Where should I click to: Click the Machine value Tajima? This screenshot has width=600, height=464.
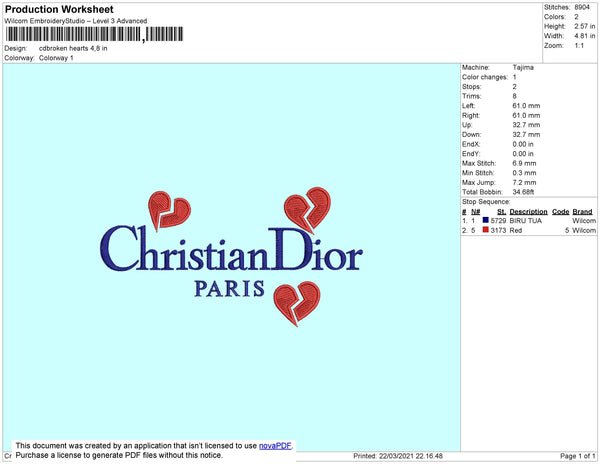coord(523,67)
